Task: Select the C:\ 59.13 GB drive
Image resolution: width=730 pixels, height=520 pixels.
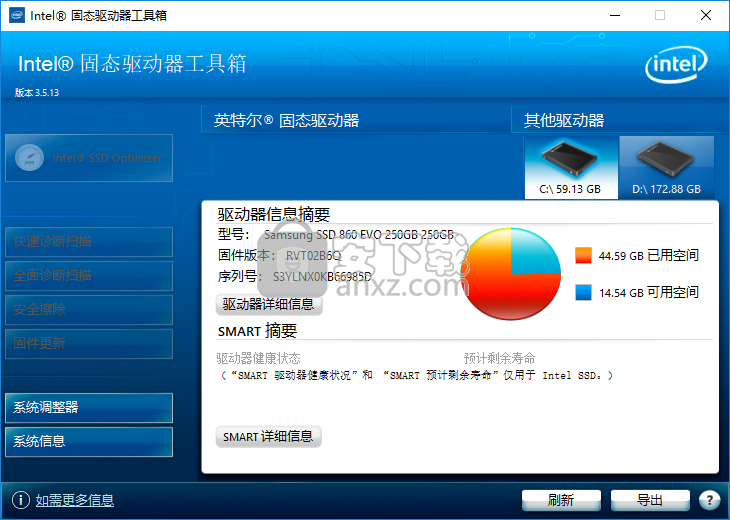Action: point(571,168)
